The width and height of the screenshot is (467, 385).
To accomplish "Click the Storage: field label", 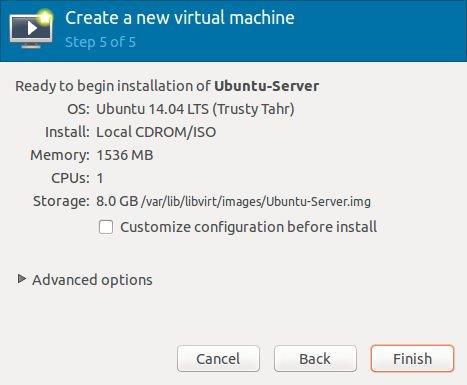I will [61, 201].
